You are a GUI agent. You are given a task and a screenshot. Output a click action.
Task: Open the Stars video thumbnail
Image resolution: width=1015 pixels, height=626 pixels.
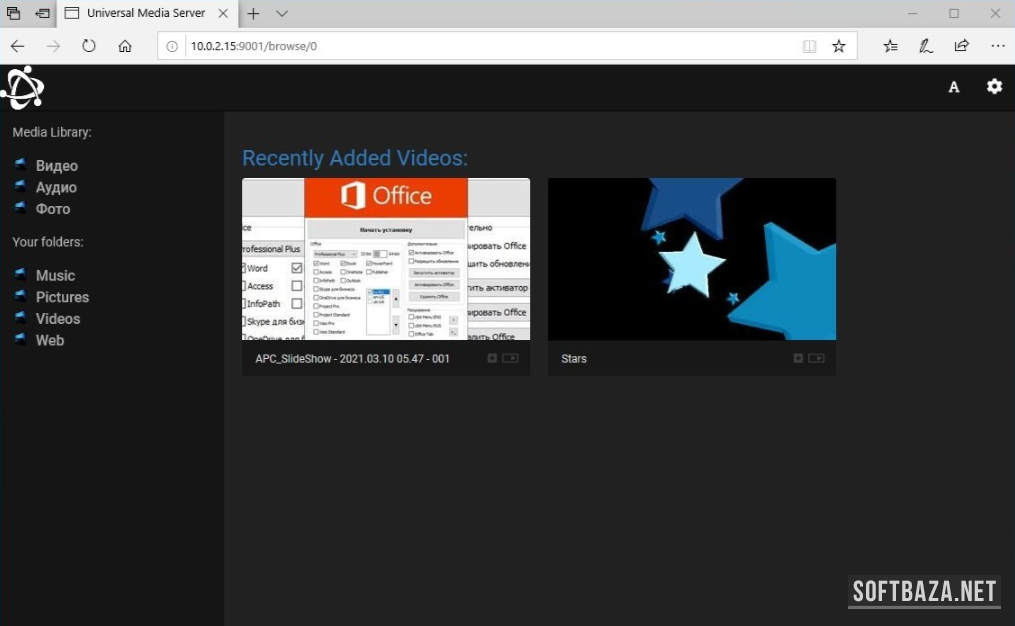[691, 259]
